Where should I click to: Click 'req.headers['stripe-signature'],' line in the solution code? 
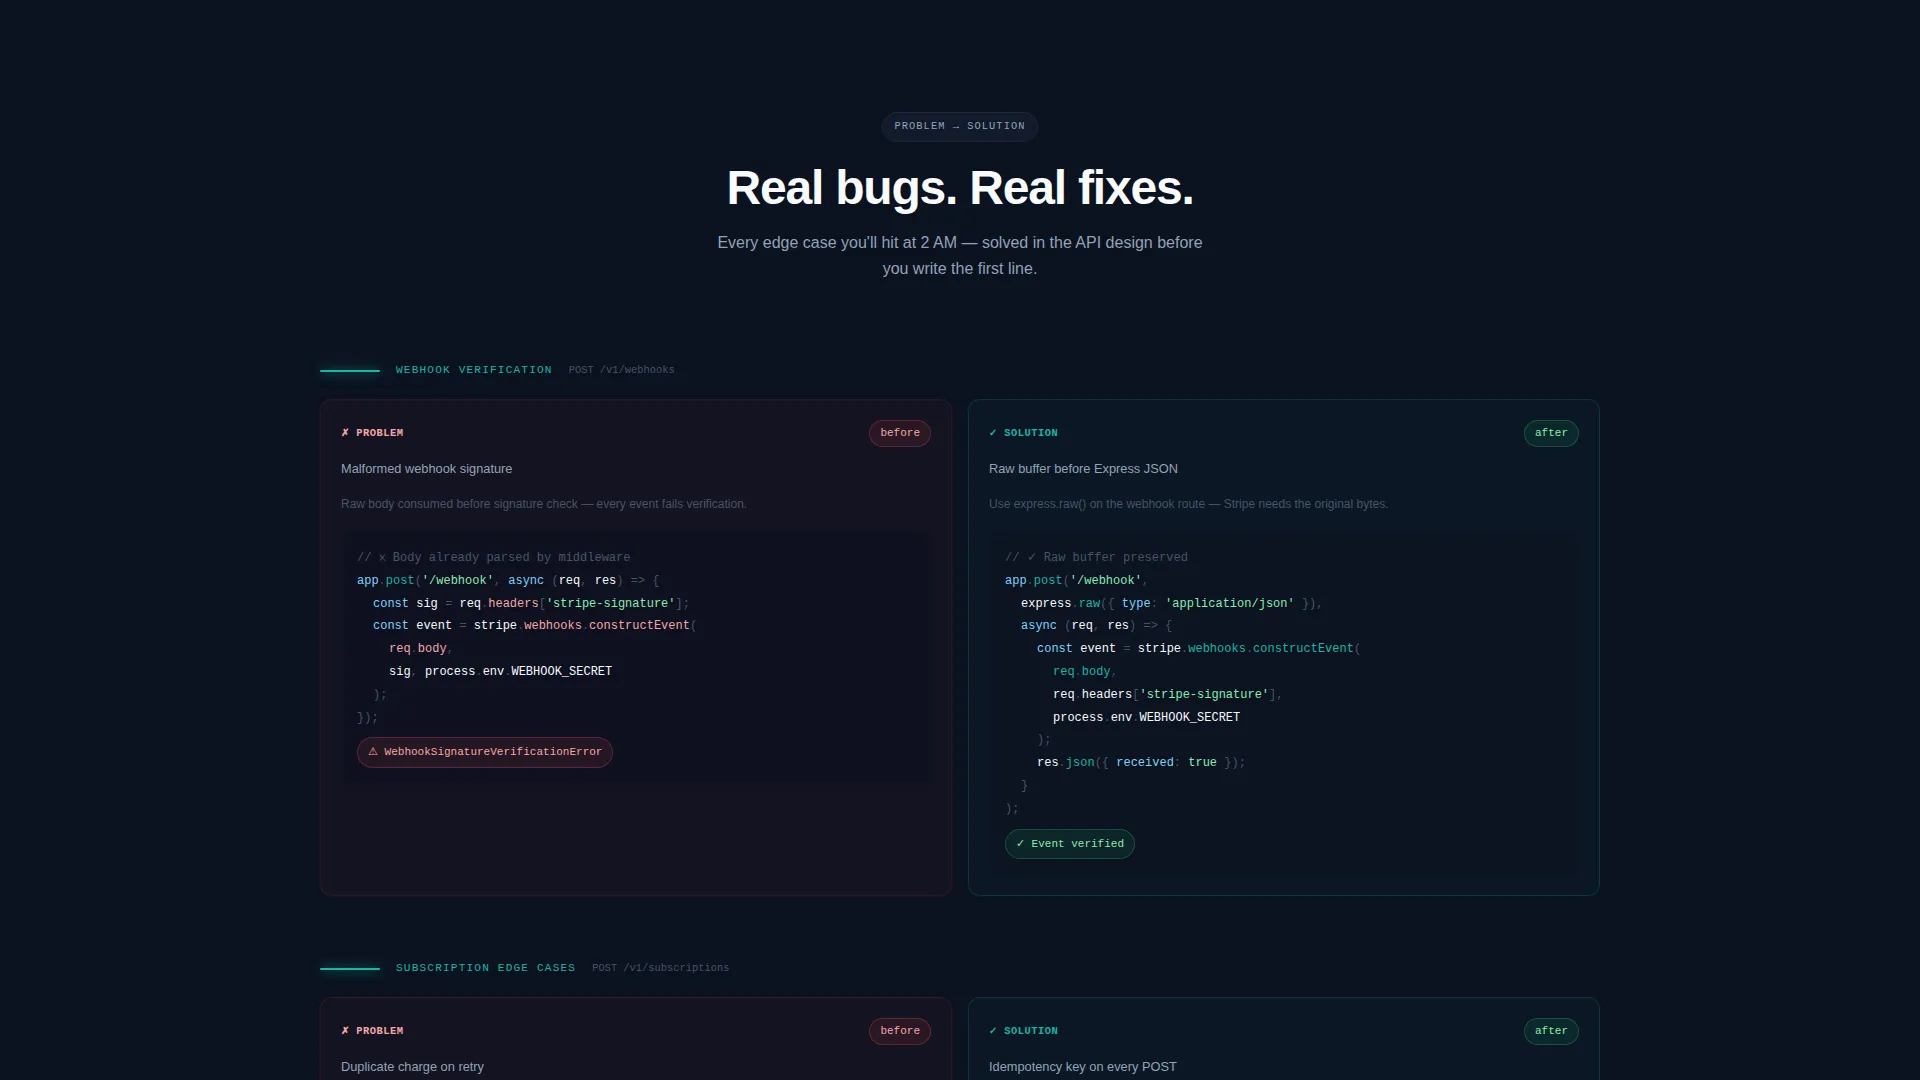point(1167,695)
